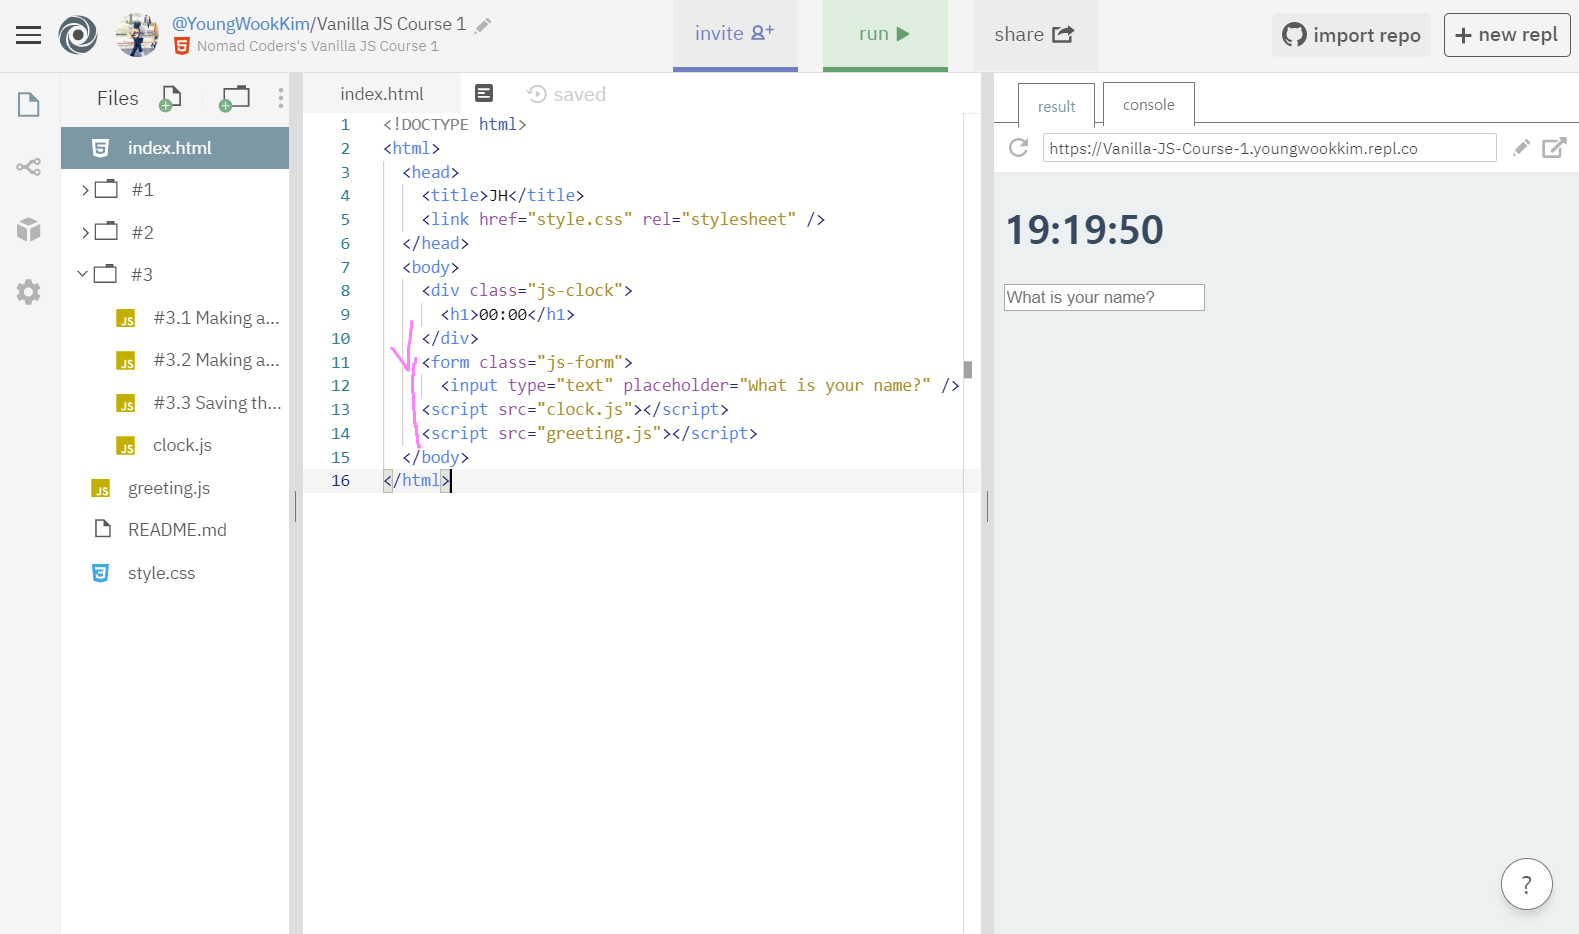Add a new file in Files panel
The image size is (1579, 934).
click(x=171, y=98)
